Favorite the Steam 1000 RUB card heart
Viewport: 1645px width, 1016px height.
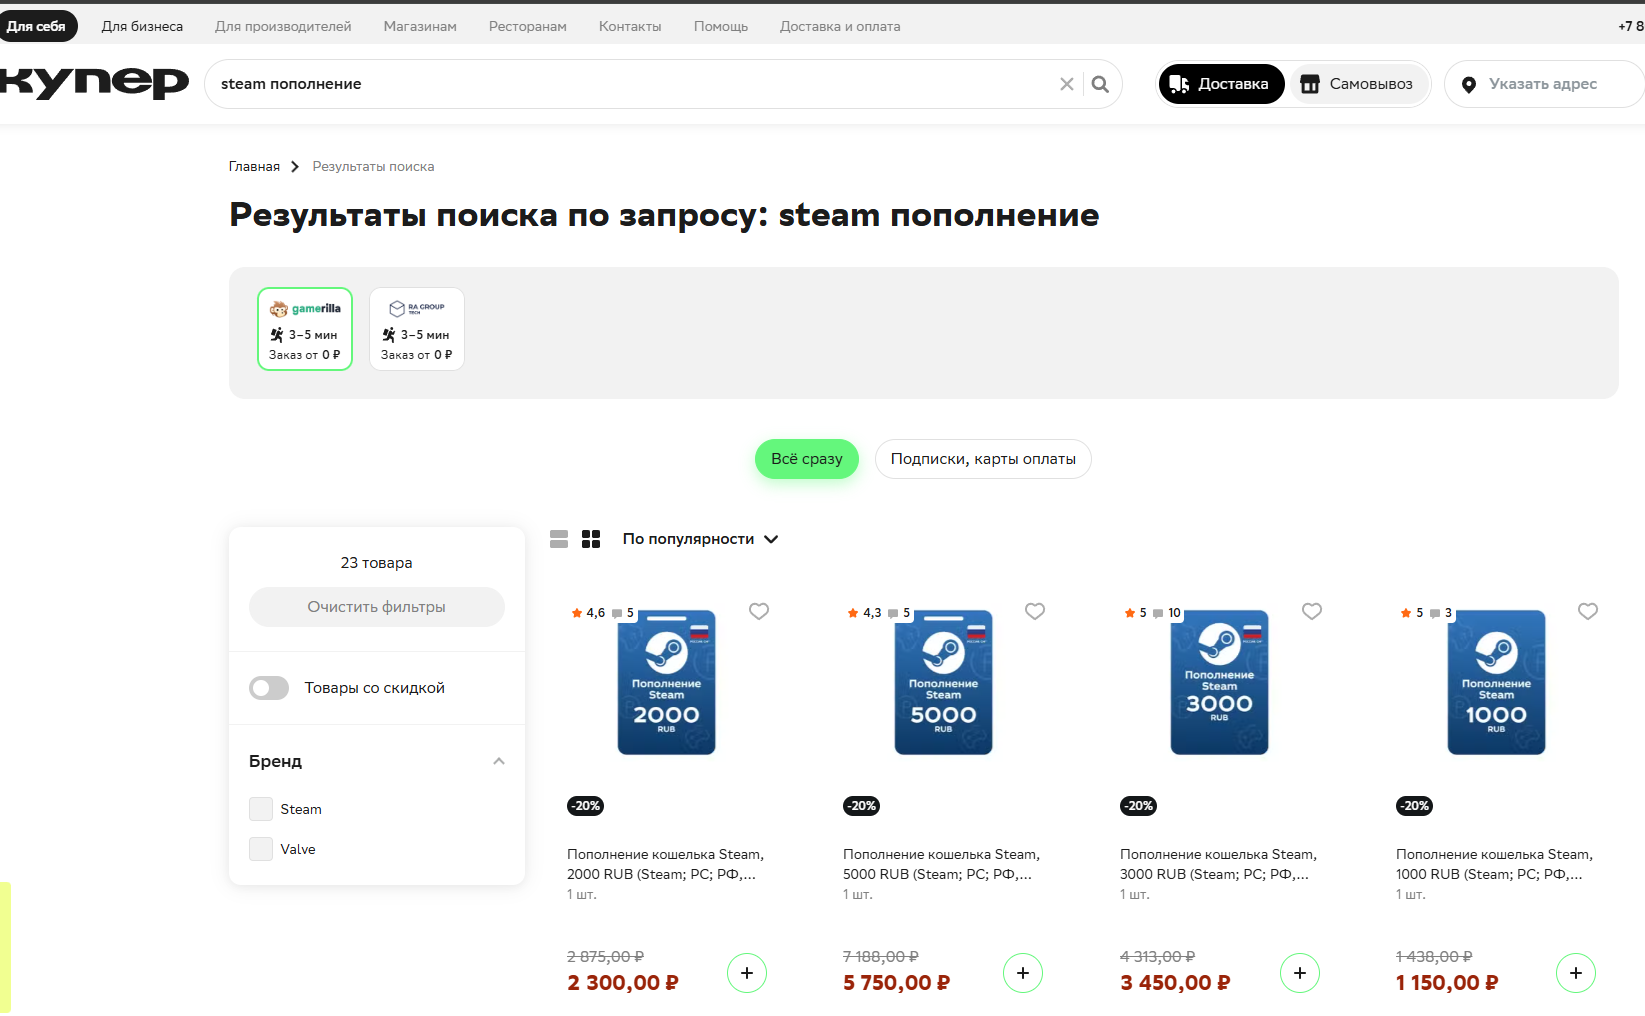pyautogui.click(x=1588, y=611)
